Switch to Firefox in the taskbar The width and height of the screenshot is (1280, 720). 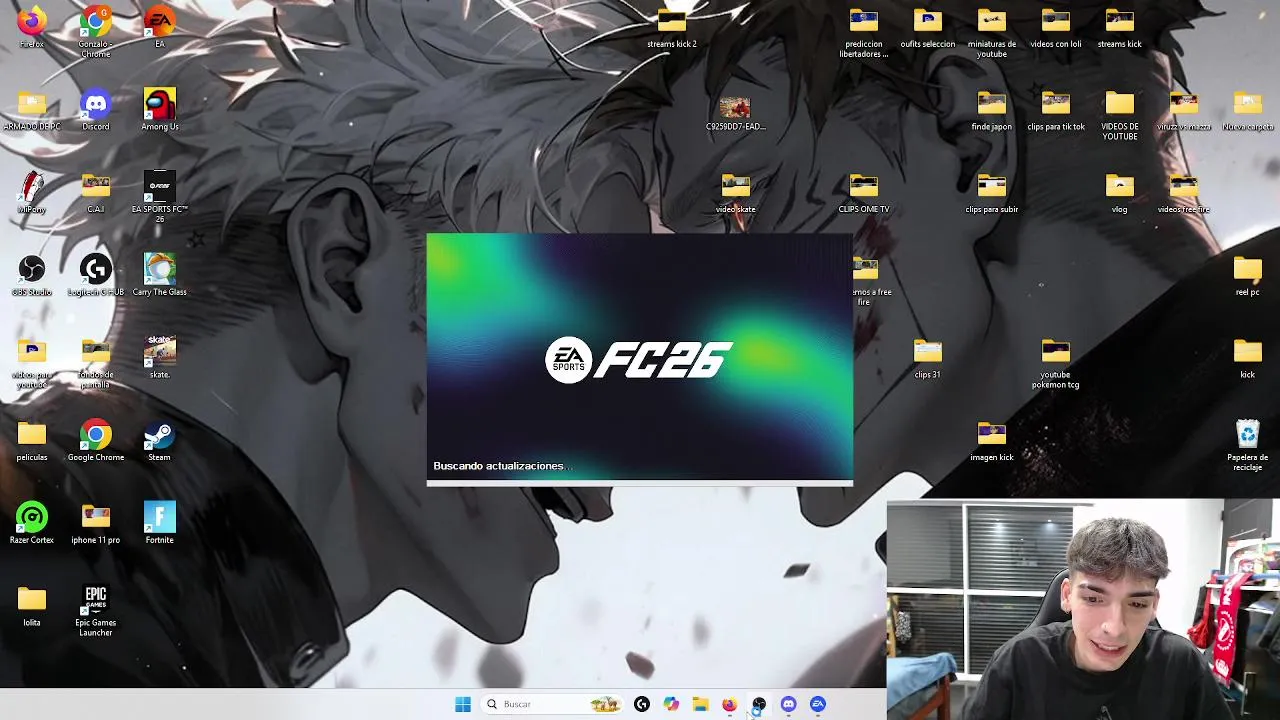click(x=730, y=704)
